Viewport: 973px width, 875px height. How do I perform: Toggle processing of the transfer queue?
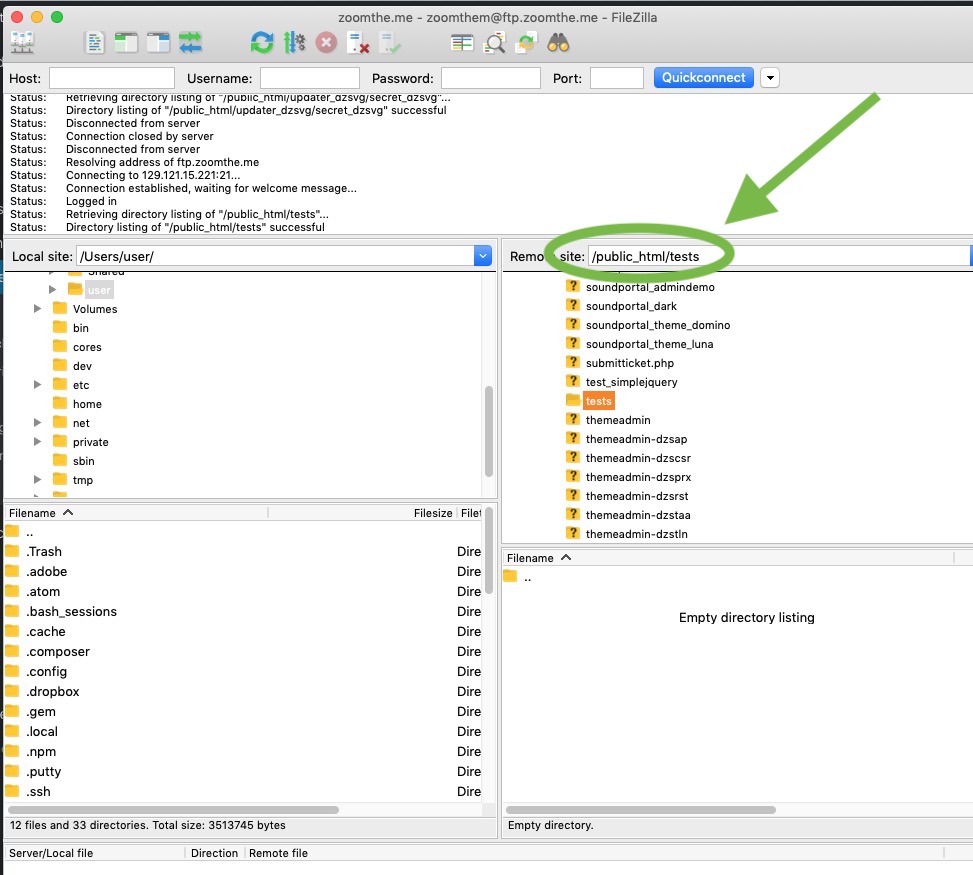pyautogui.click(x=294, y=43)
